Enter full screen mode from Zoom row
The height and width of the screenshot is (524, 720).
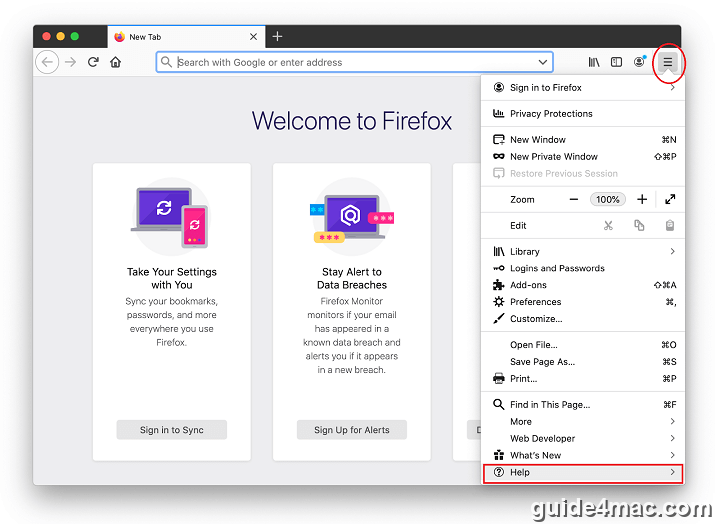point(670,199)
